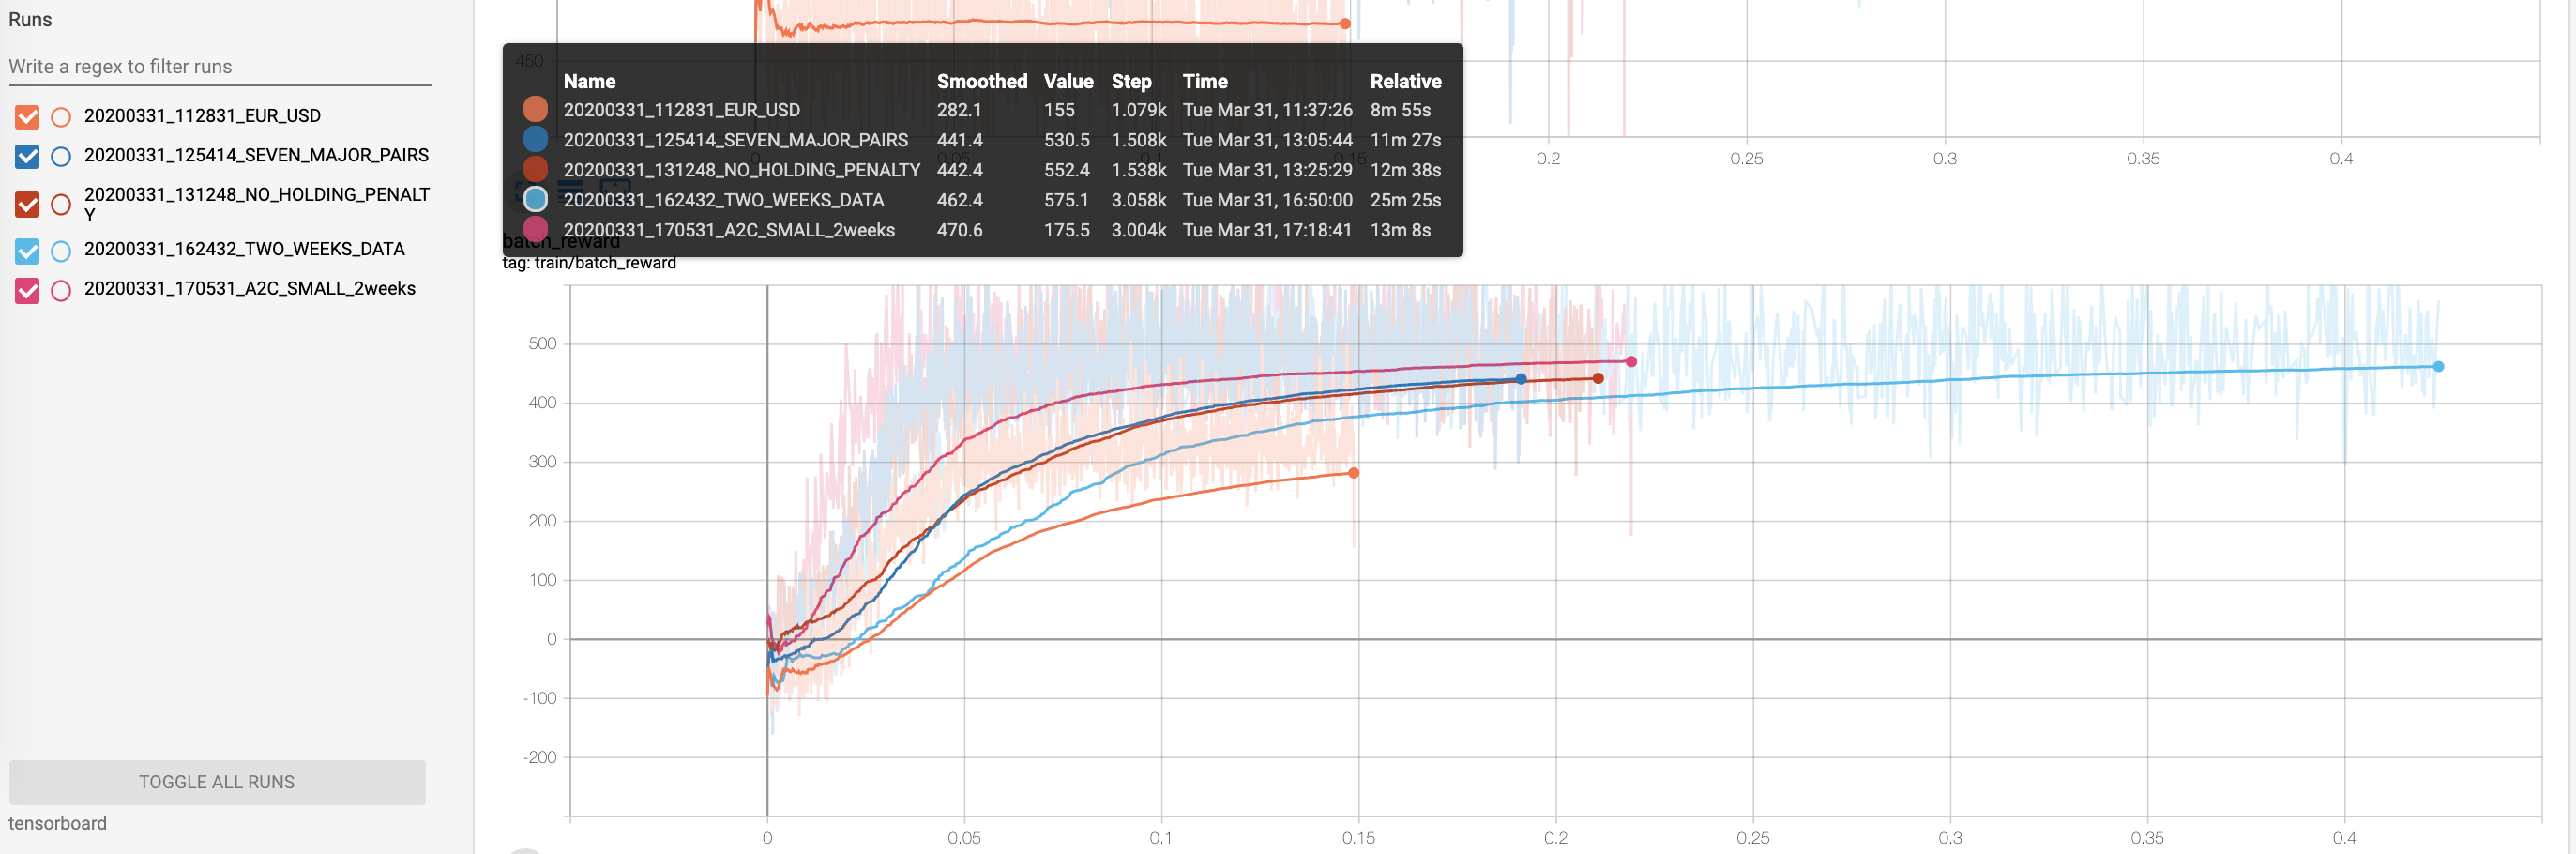Click the TOGGLE ALL RUNS button
The width and height of the screenshot is (2576, 854).
(x=217, y=782)
